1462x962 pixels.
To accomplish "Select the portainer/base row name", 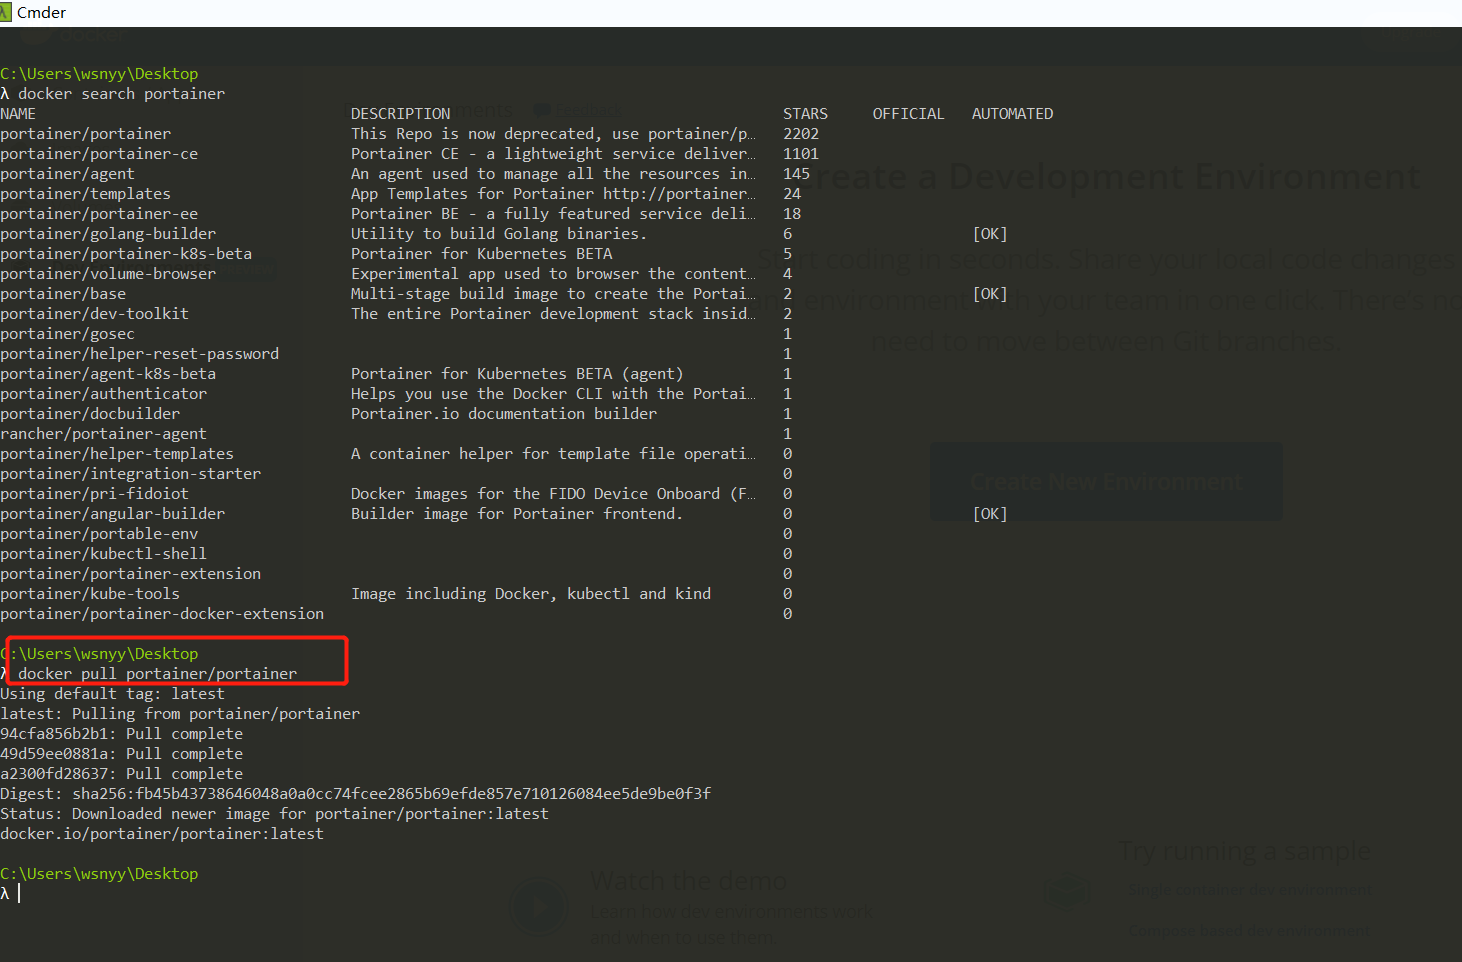I will point(63,294).
